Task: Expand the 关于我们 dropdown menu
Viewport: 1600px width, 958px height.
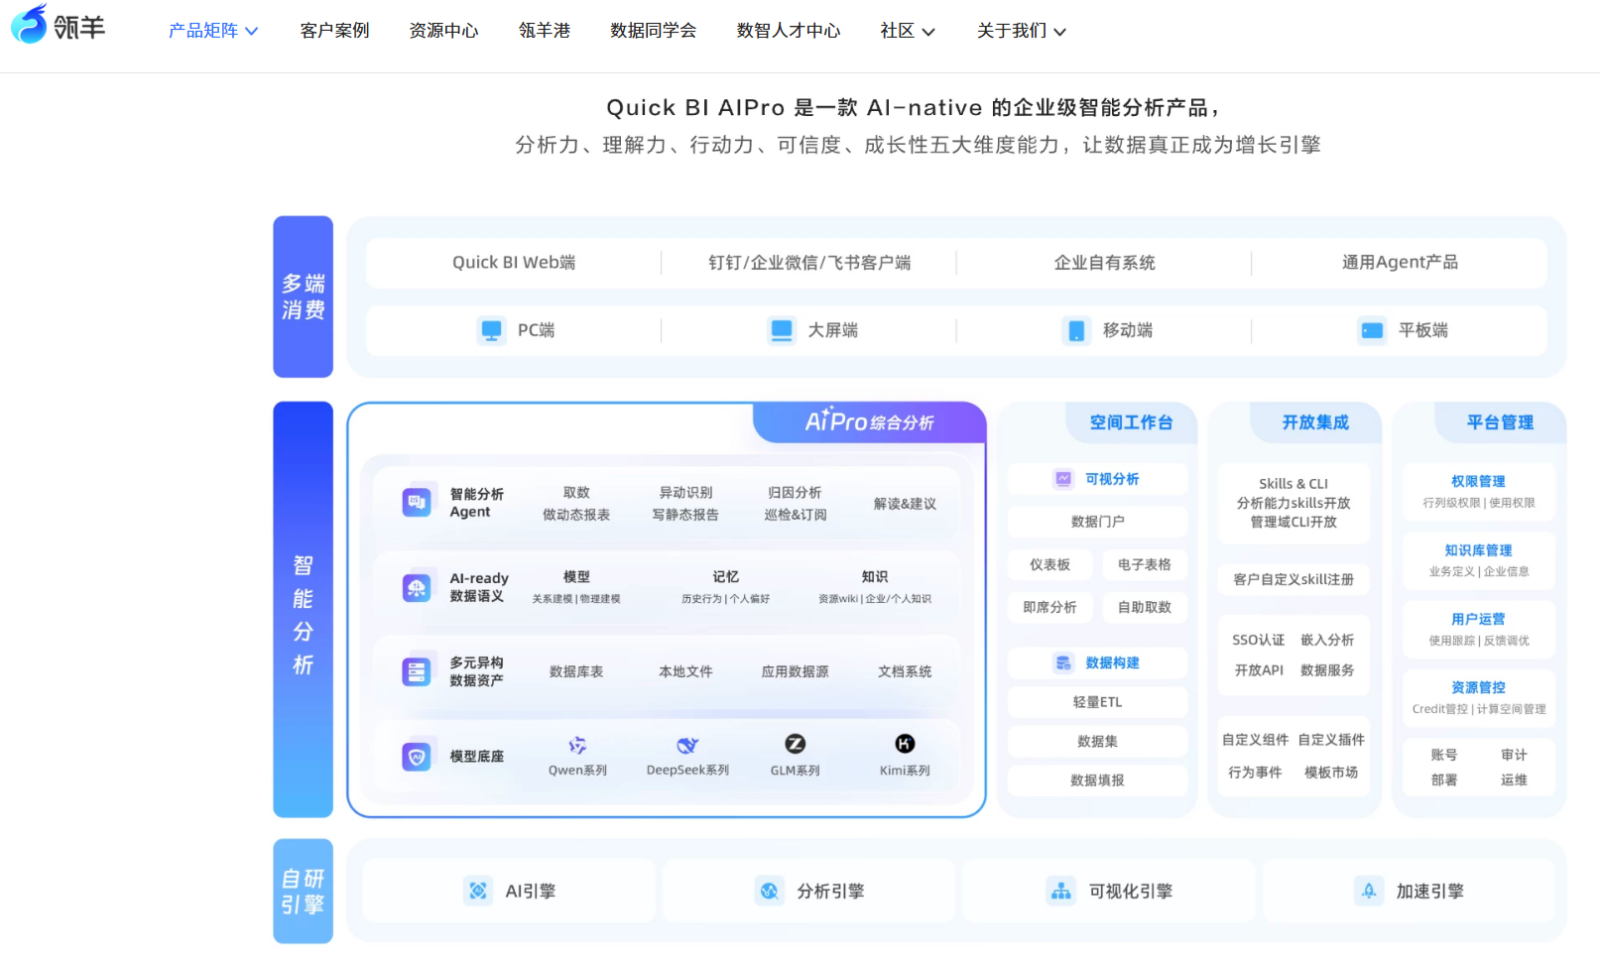Action: [1021, 31]
